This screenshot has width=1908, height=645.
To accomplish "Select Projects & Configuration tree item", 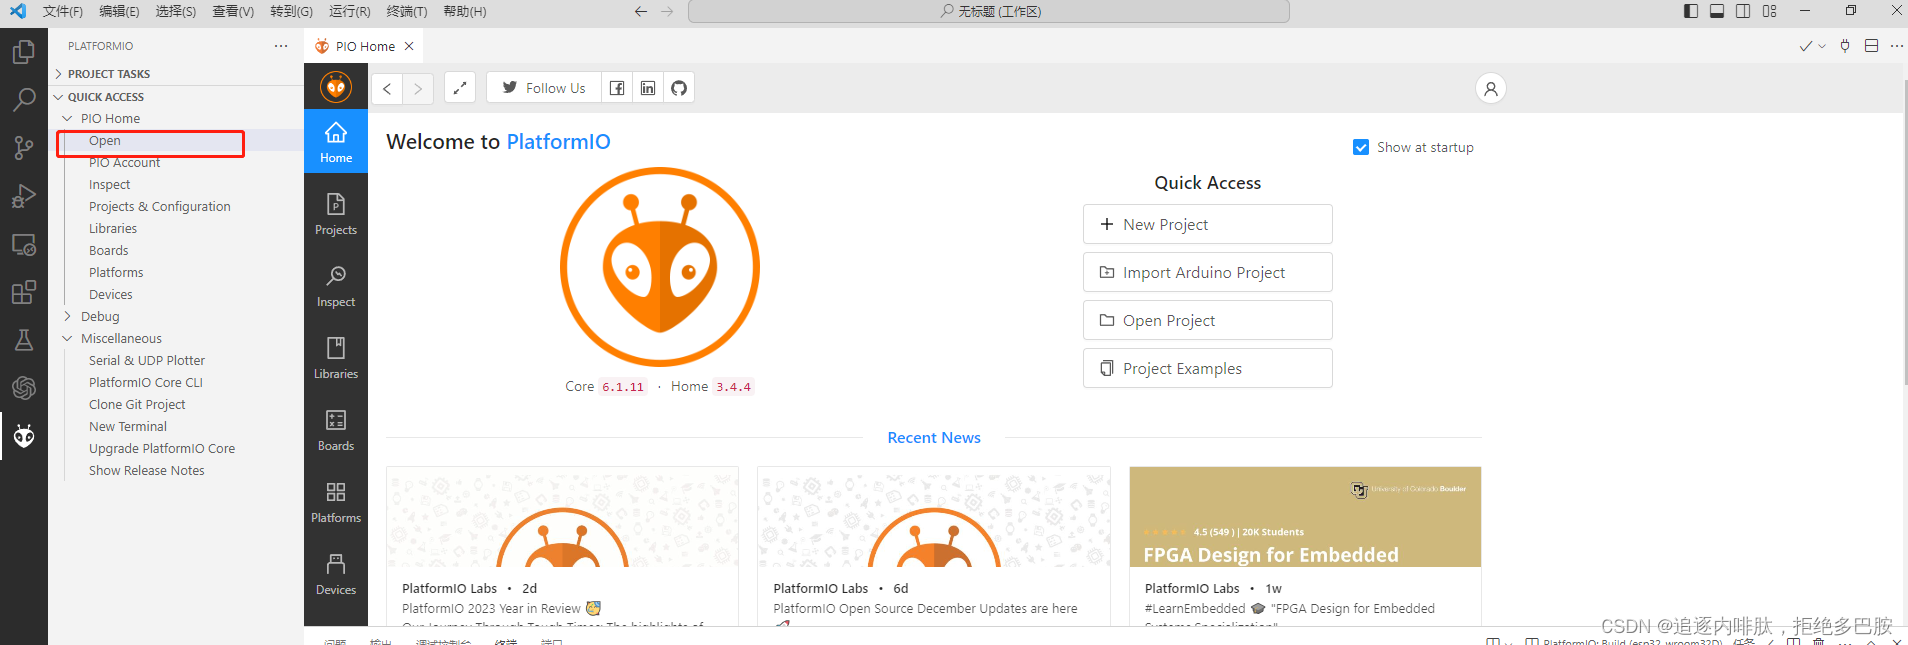I will [160, 207].
